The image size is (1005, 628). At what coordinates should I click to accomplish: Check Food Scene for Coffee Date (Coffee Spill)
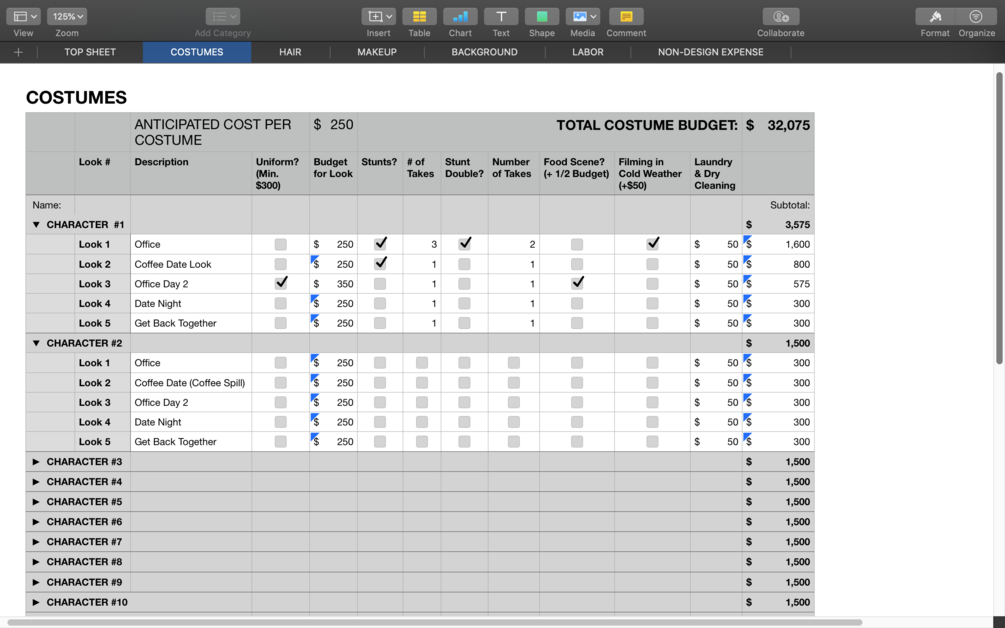click(x=577, y=383)
